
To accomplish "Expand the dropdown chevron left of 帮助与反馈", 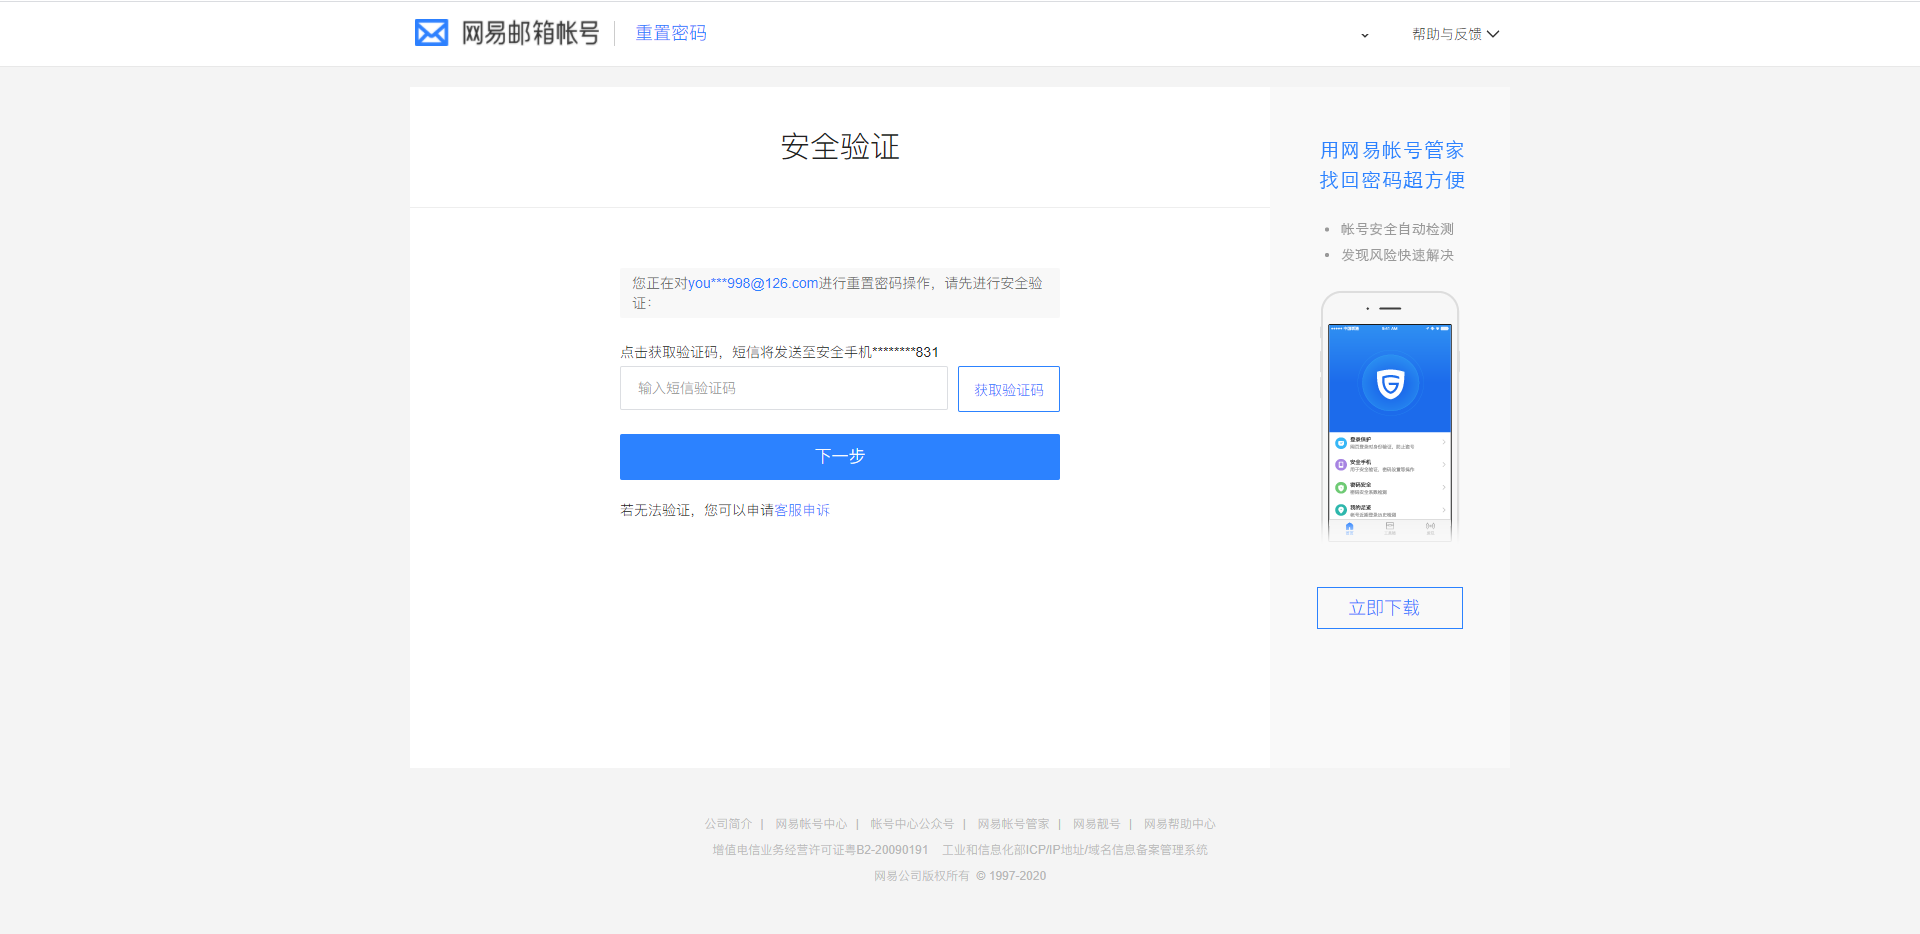I will 1364,34.
